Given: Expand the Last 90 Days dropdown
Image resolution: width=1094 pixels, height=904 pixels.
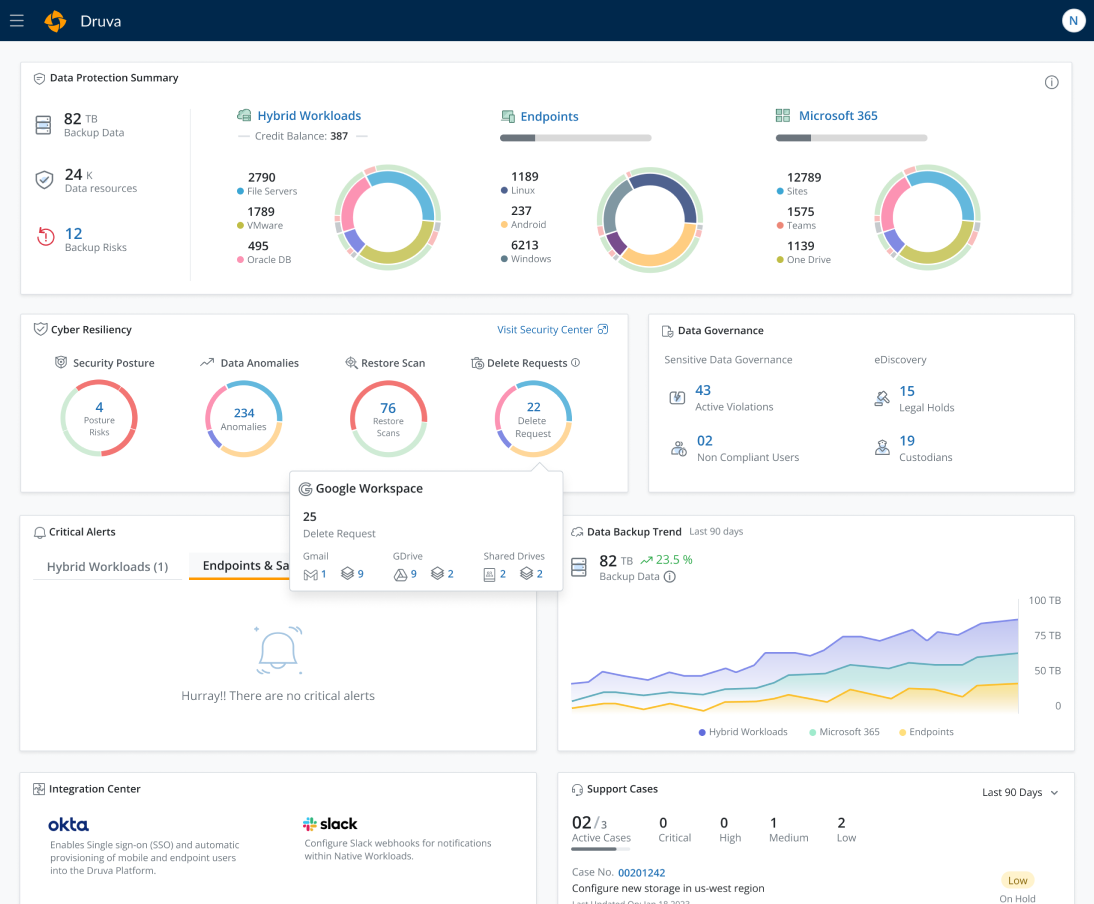Looking at the screenshot, I should point(1020,792).
